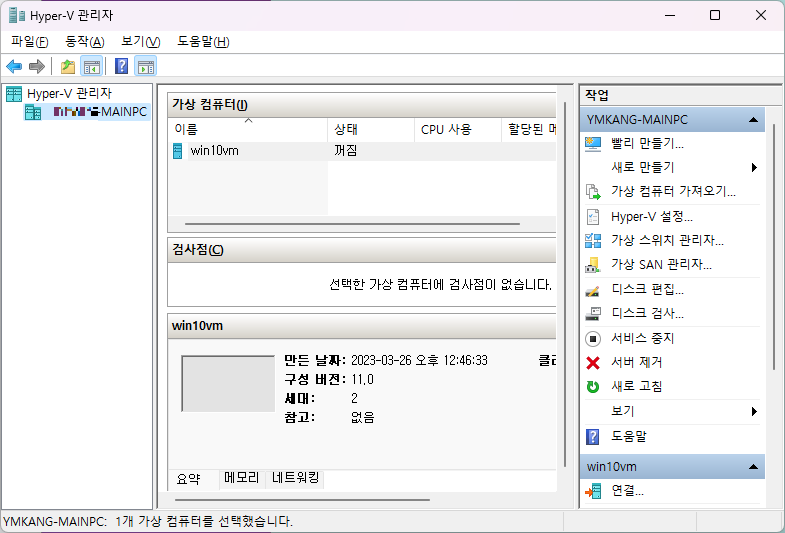Click 가상 컴퓨터 가져오기... action

673,191
